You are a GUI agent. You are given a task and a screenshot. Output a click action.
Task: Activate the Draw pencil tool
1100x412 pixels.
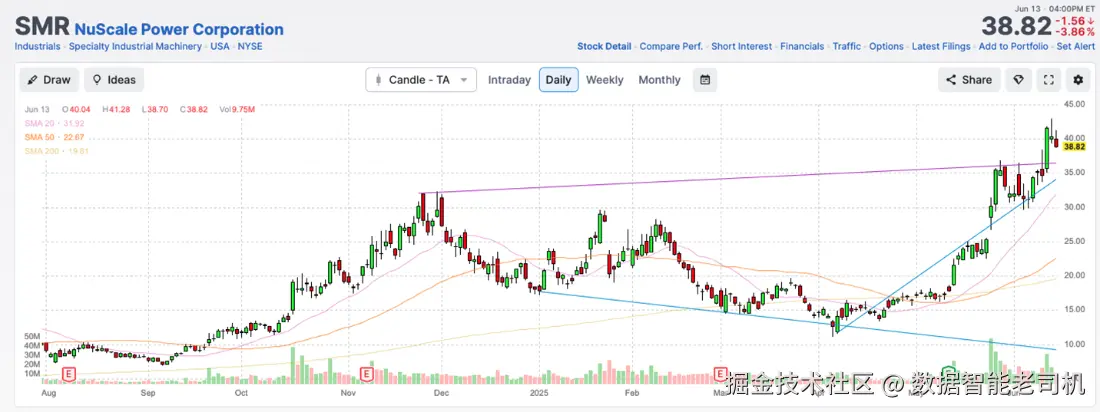click(x=49, y=79)
